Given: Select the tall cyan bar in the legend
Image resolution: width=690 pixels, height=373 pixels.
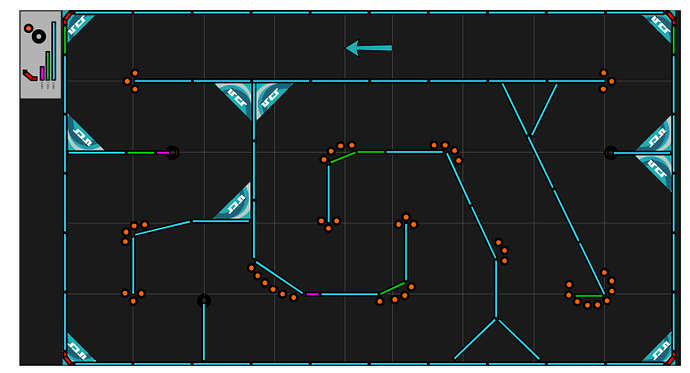Looking at the screenshot, I should (x=54, y=51).
